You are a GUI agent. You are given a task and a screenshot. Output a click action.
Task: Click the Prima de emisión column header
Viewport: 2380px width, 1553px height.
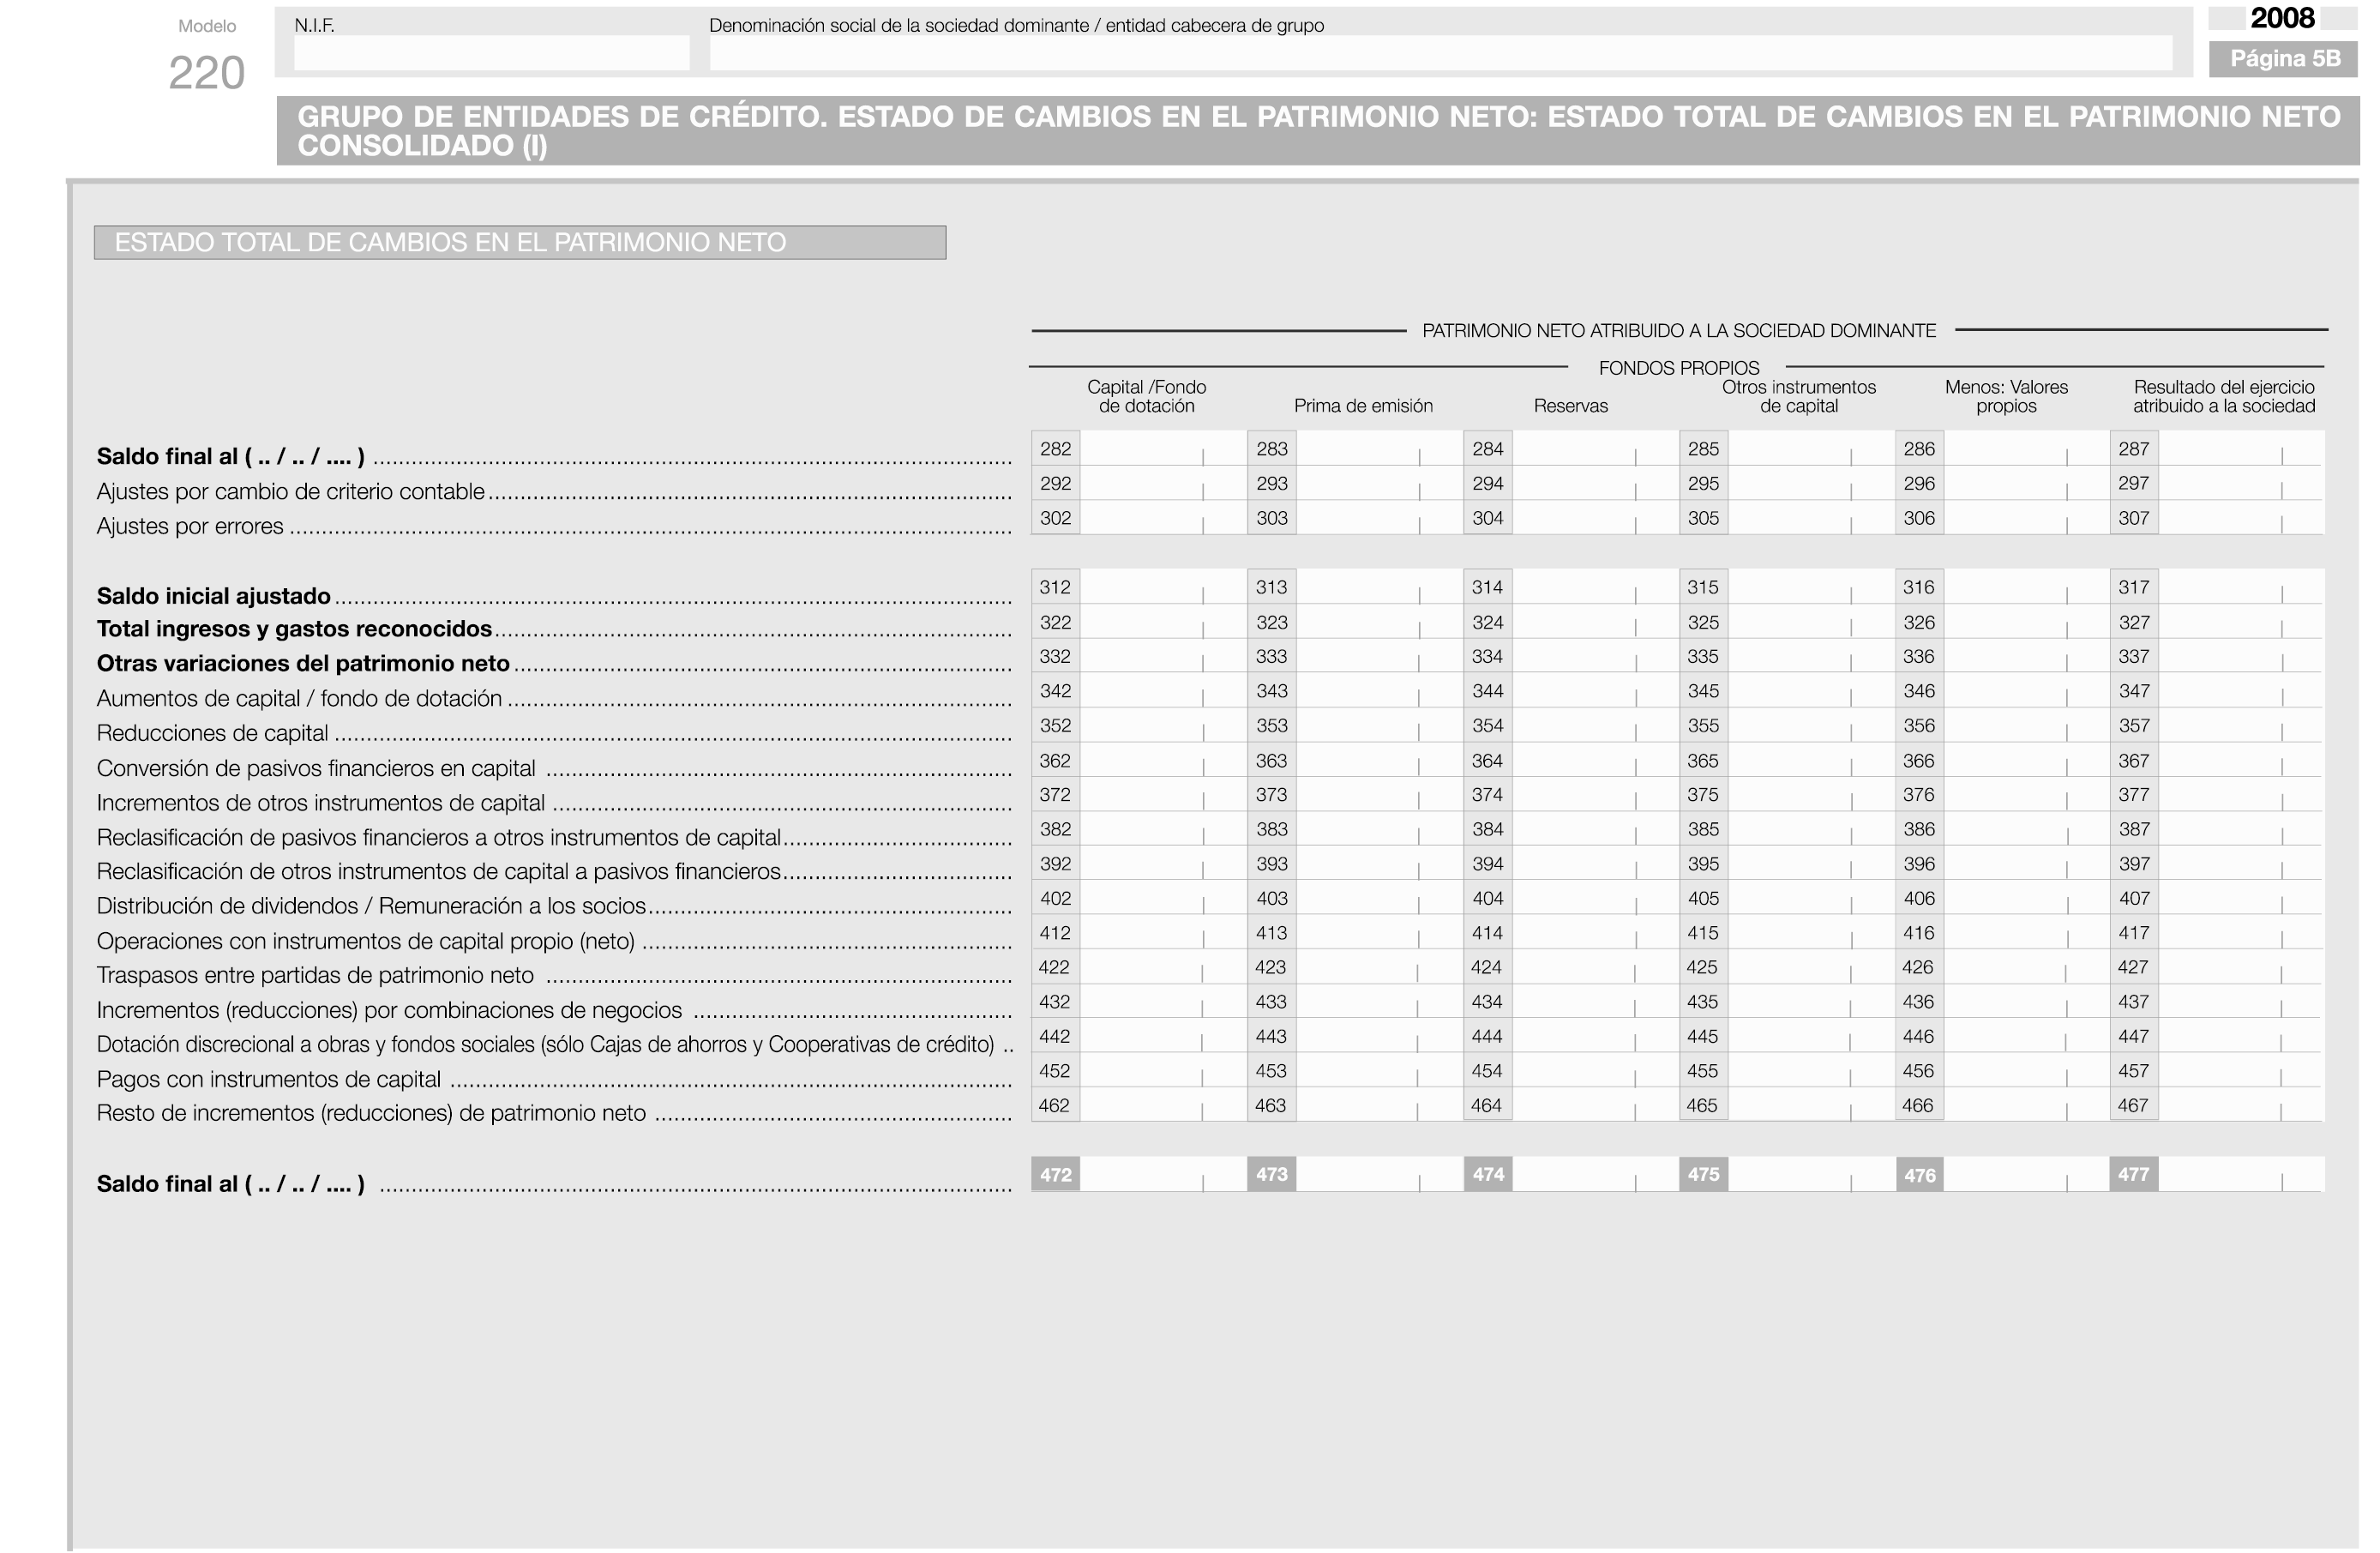(1363, 405)
